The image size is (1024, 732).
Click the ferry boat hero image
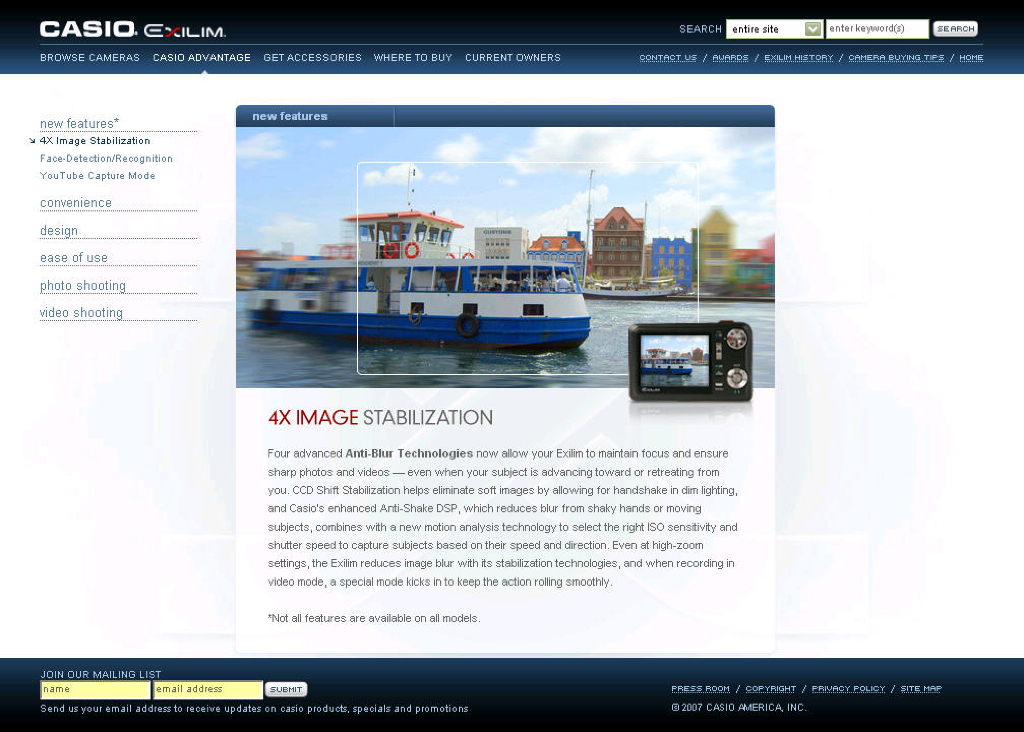click(x=505, y=257)
